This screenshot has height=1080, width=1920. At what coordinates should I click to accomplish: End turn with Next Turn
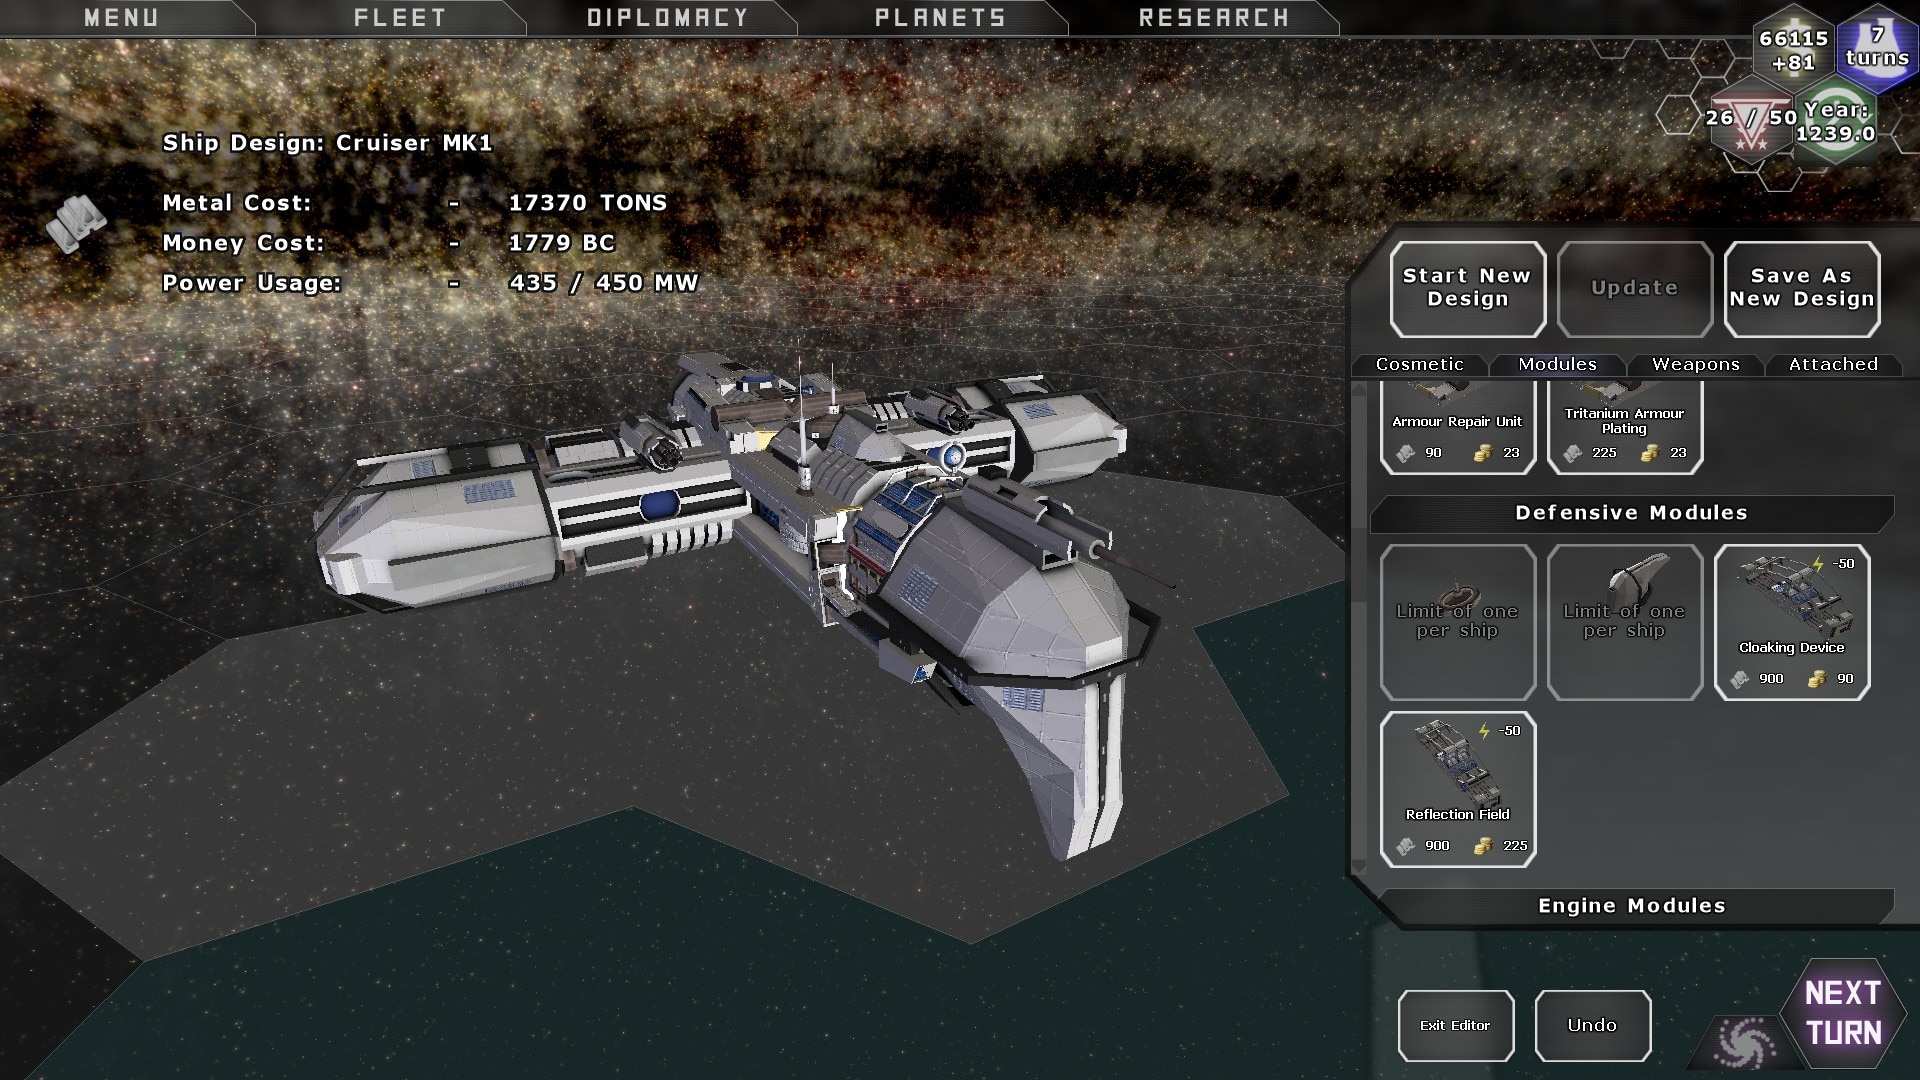point(1843,1013)
